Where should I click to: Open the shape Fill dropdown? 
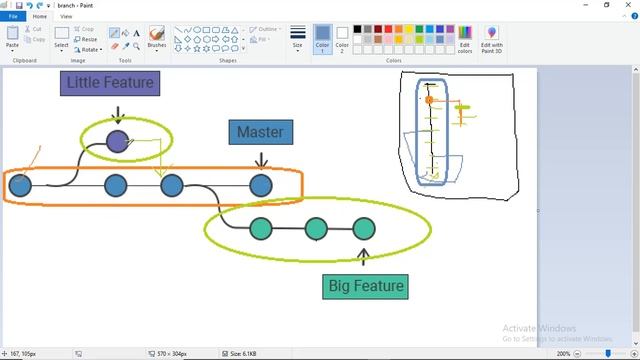pyautogui.click(x=260, y=40)
